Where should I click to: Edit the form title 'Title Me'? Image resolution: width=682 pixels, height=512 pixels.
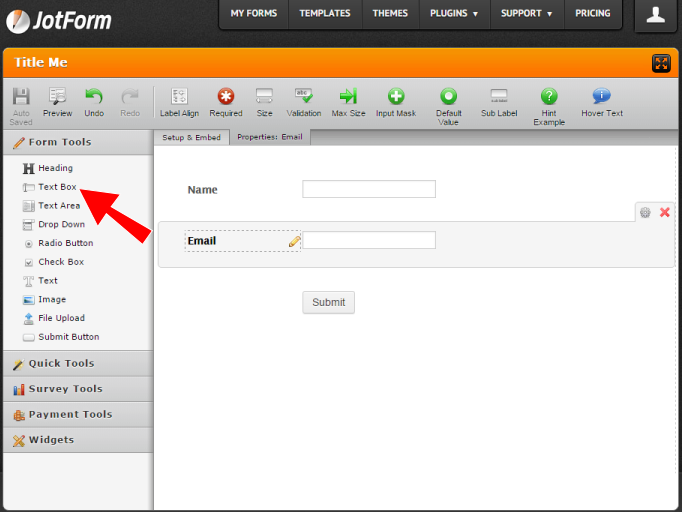[41, 63]
